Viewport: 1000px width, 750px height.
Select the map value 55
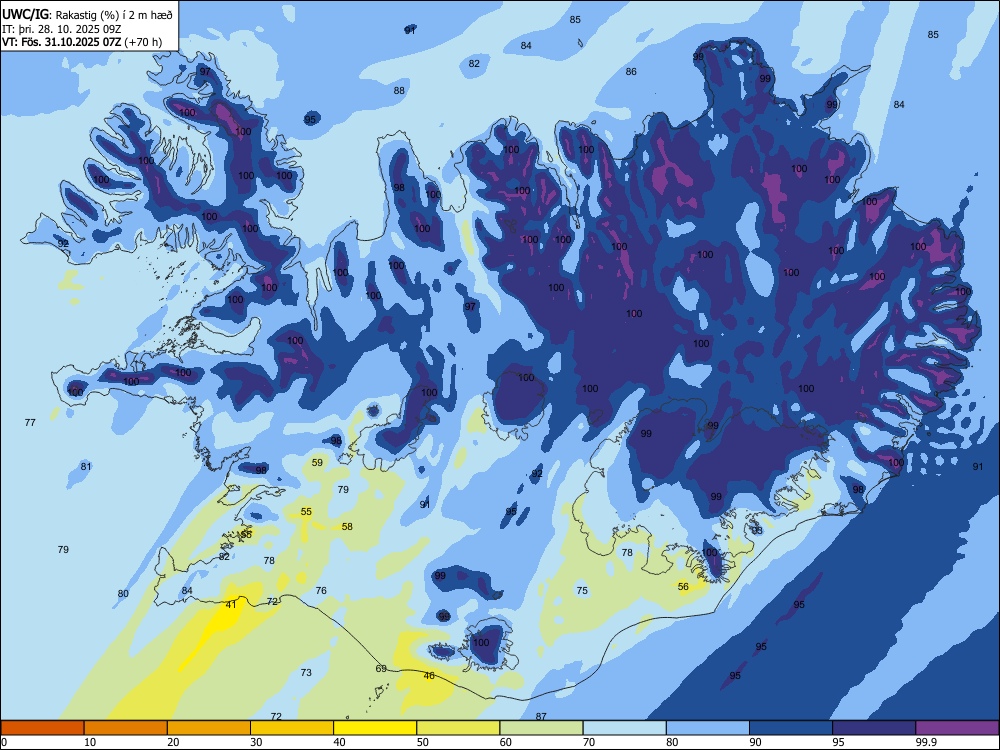(306, 511)
